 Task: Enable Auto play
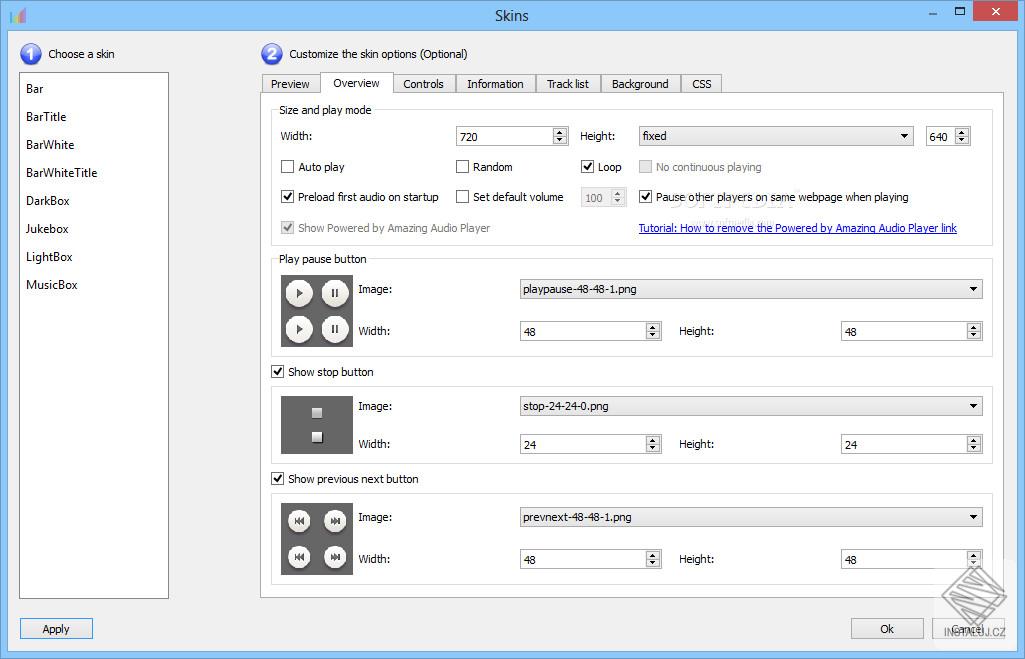point(287,167)
